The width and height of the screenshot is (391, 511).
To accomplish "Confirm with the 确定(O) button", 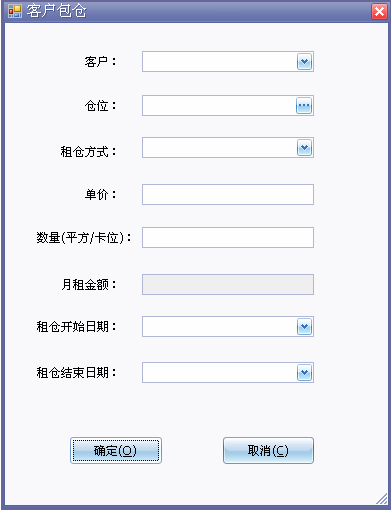I will click(x=116, y=451).
